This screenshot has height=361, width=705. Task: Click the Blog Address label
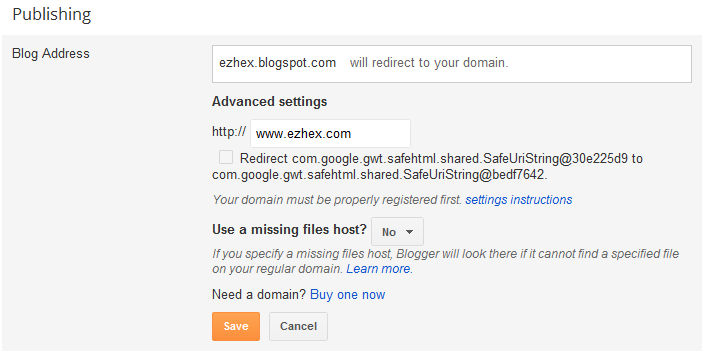coord(51,53)
